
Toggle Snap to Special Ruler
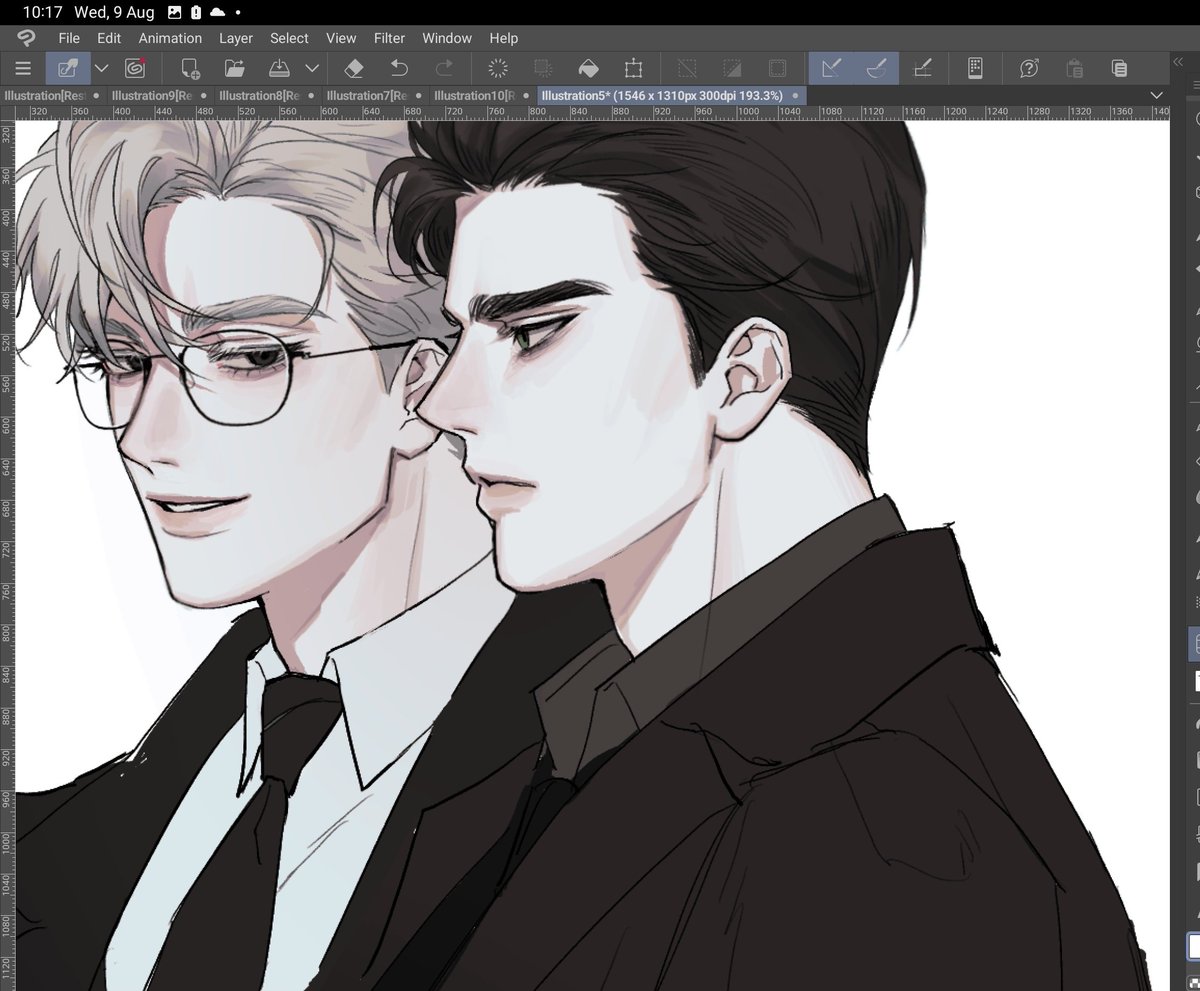point(876,68)
